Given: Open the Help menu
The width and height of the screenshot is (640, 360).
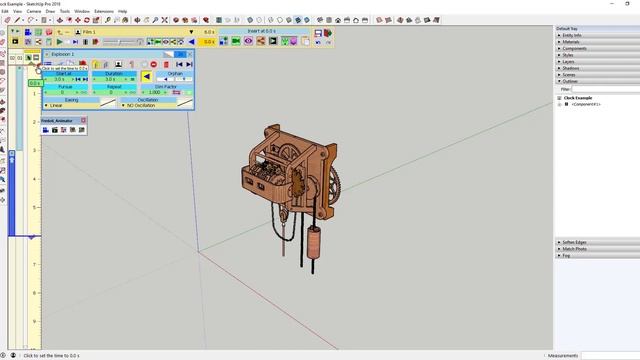Looking at the screenshot, I should tap(122, 11).
